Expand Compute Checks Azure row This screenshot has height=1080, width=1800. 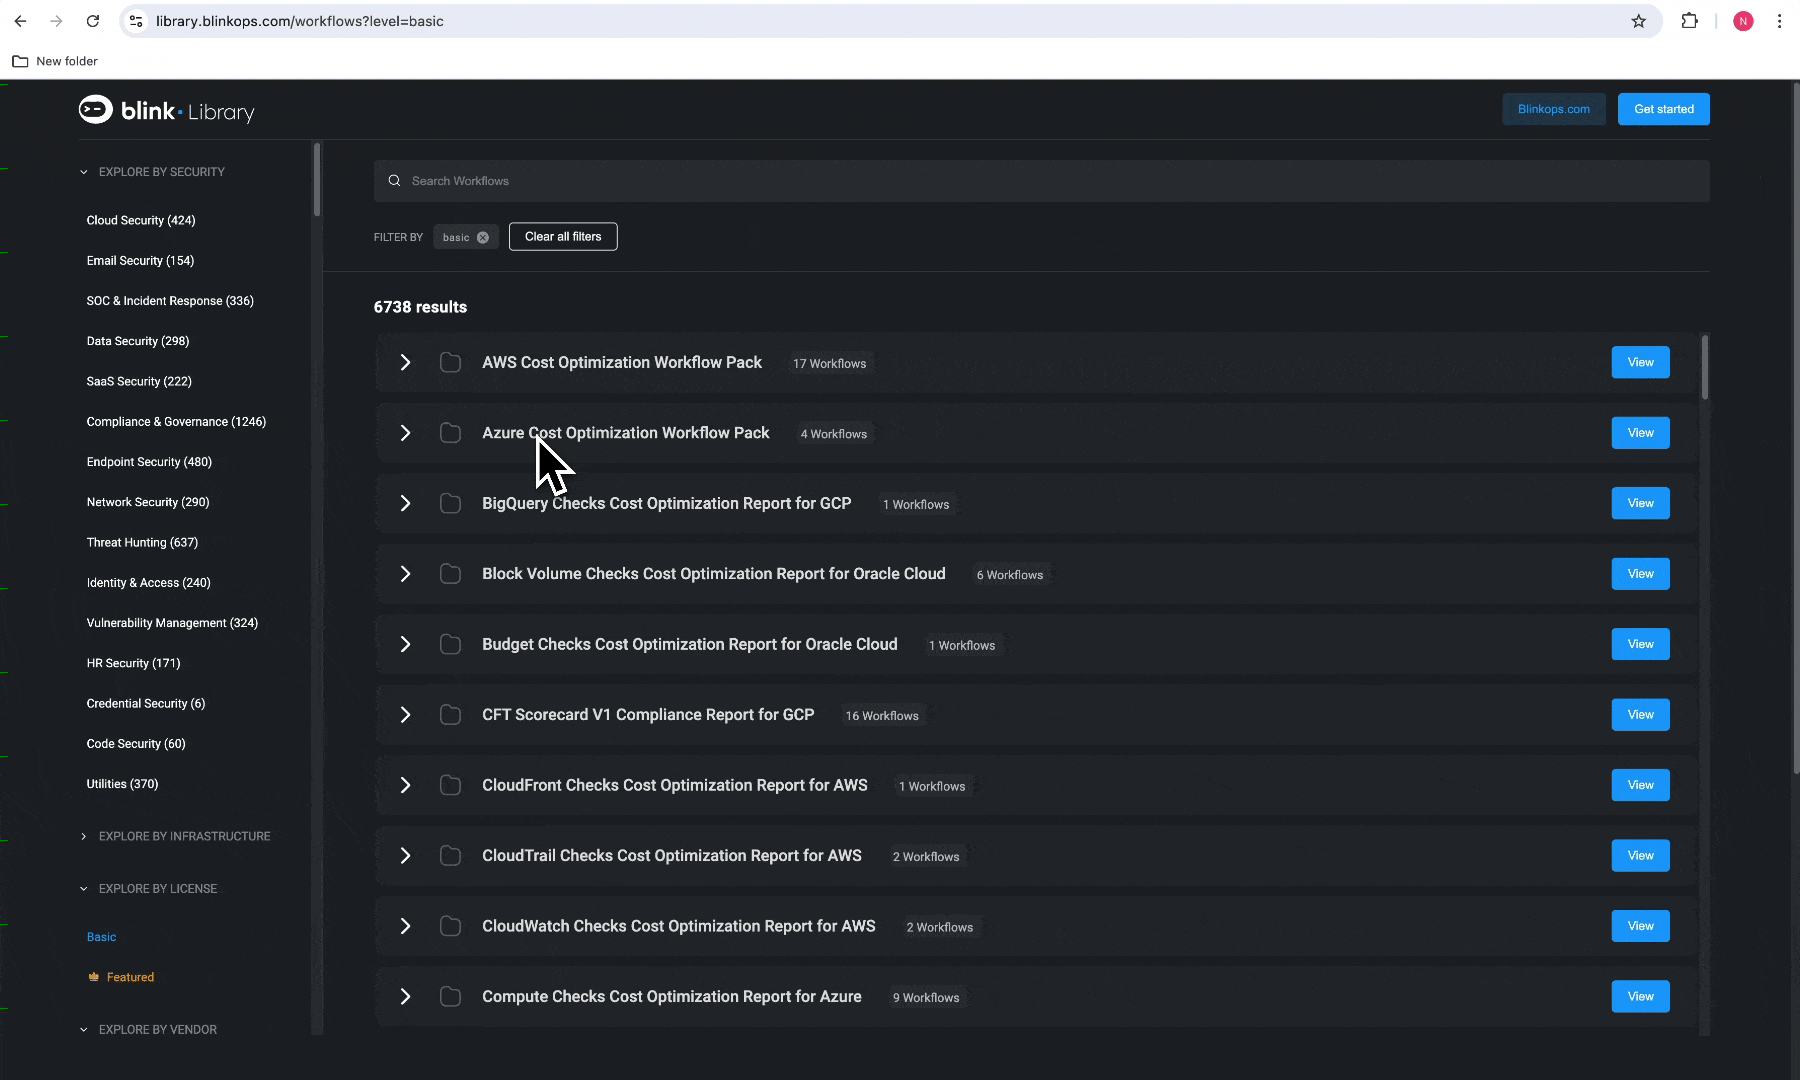(x=405, y=997)
